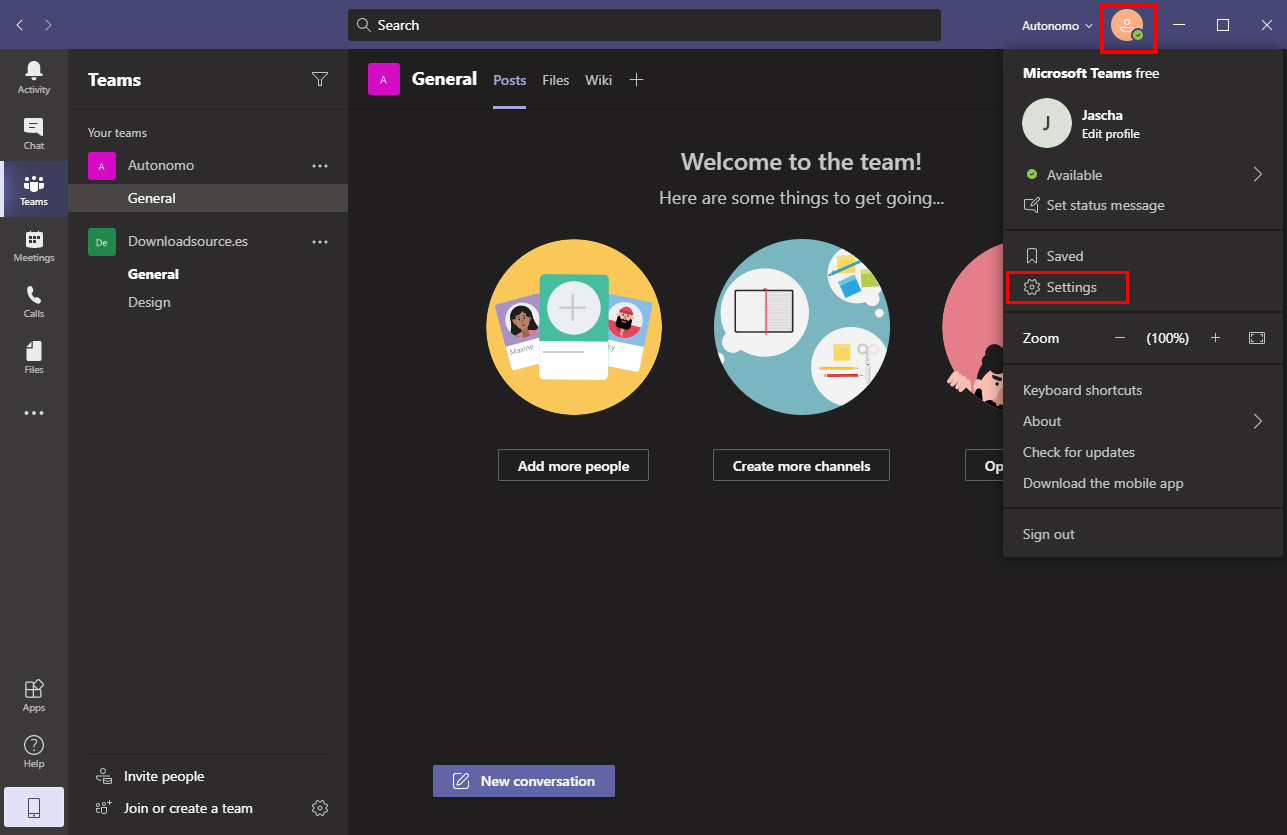Open the Meetings calendar icon
The image size is (1287, 835).
coord(34,245)
